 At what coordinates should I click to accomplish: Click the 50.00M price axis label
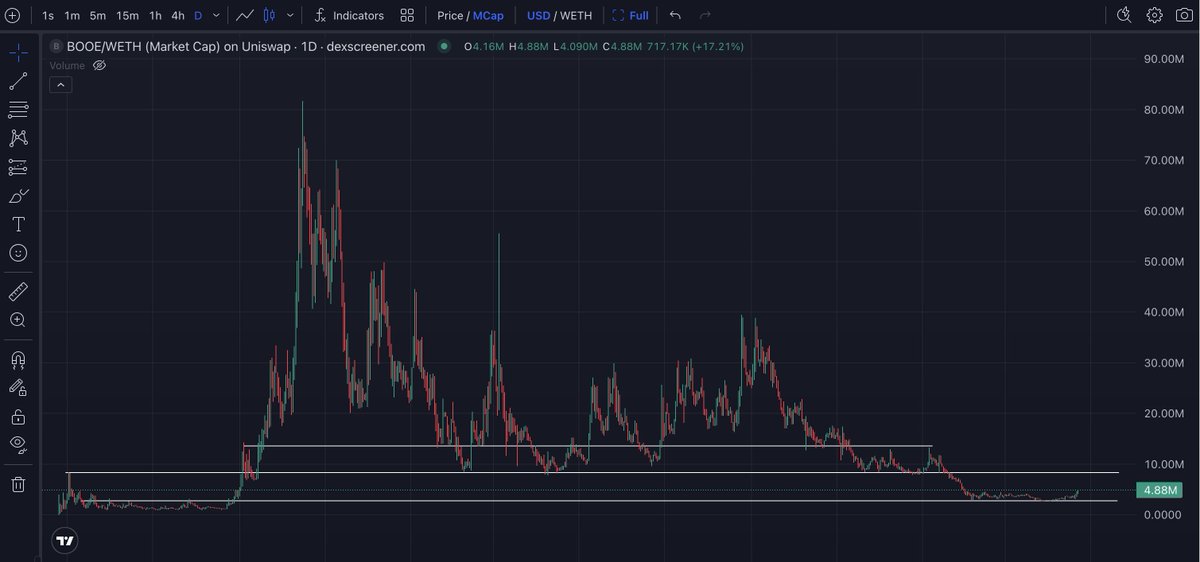coord(1164,262)
